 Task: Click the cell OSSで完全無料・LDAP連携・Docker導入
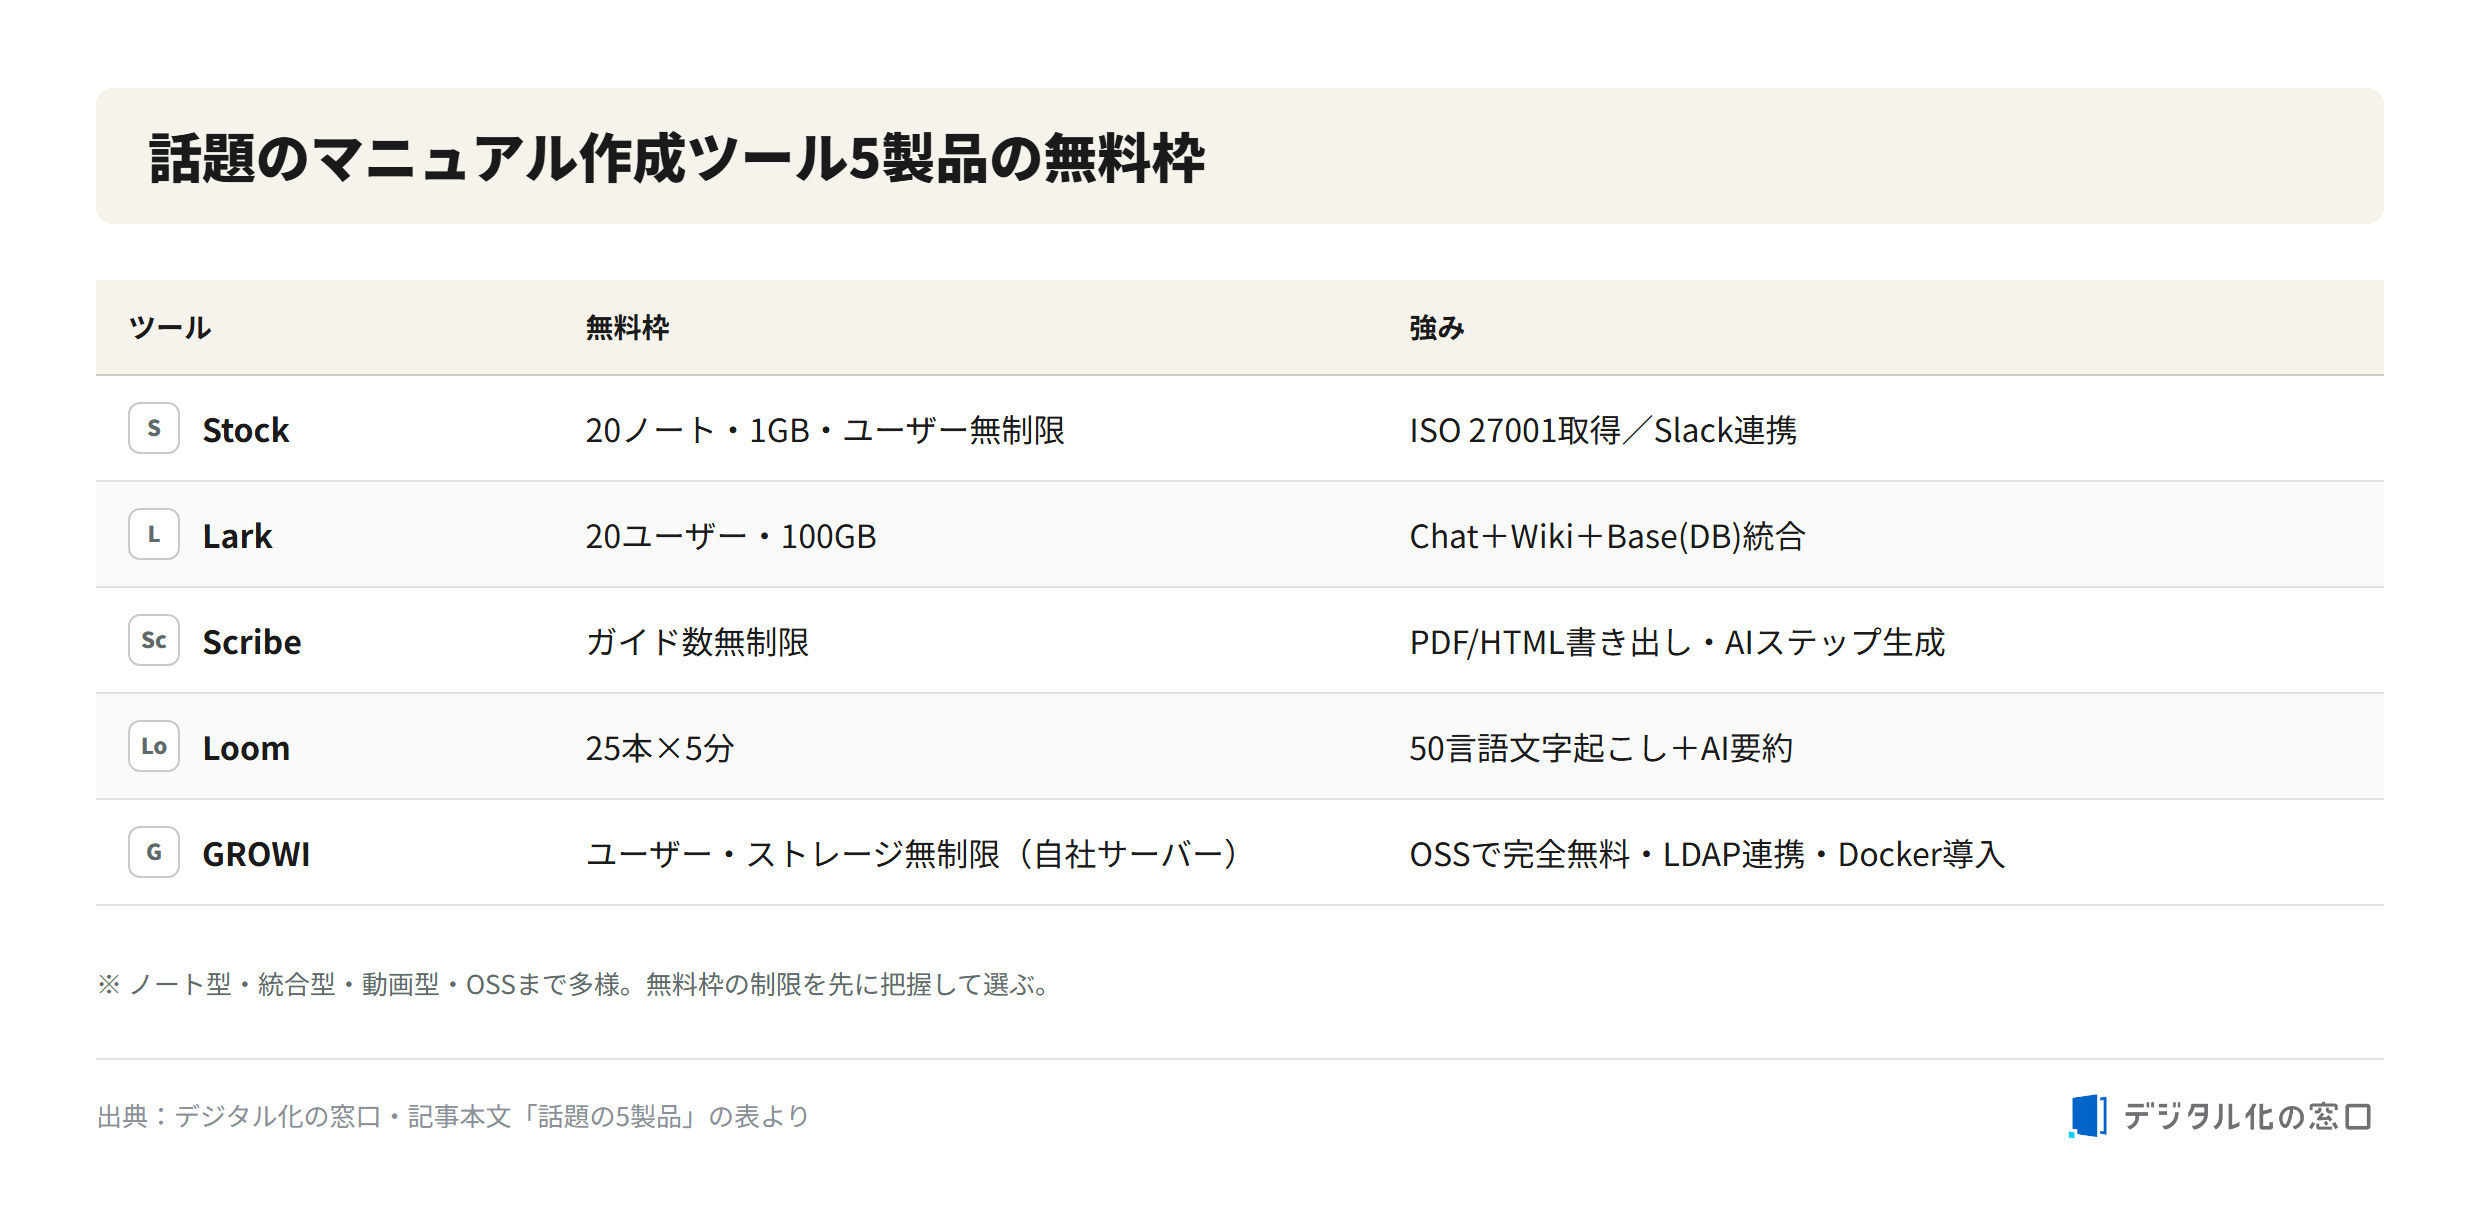[1707, 854]
